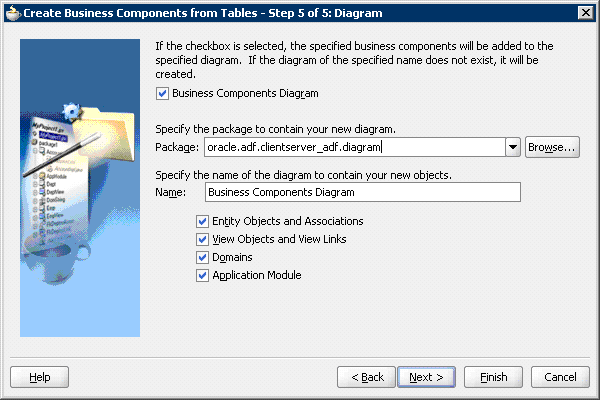Click the gear icon in the wizard illustration
Screen dimensions: 600x400
pyautogui.click(x=72, y=113)
